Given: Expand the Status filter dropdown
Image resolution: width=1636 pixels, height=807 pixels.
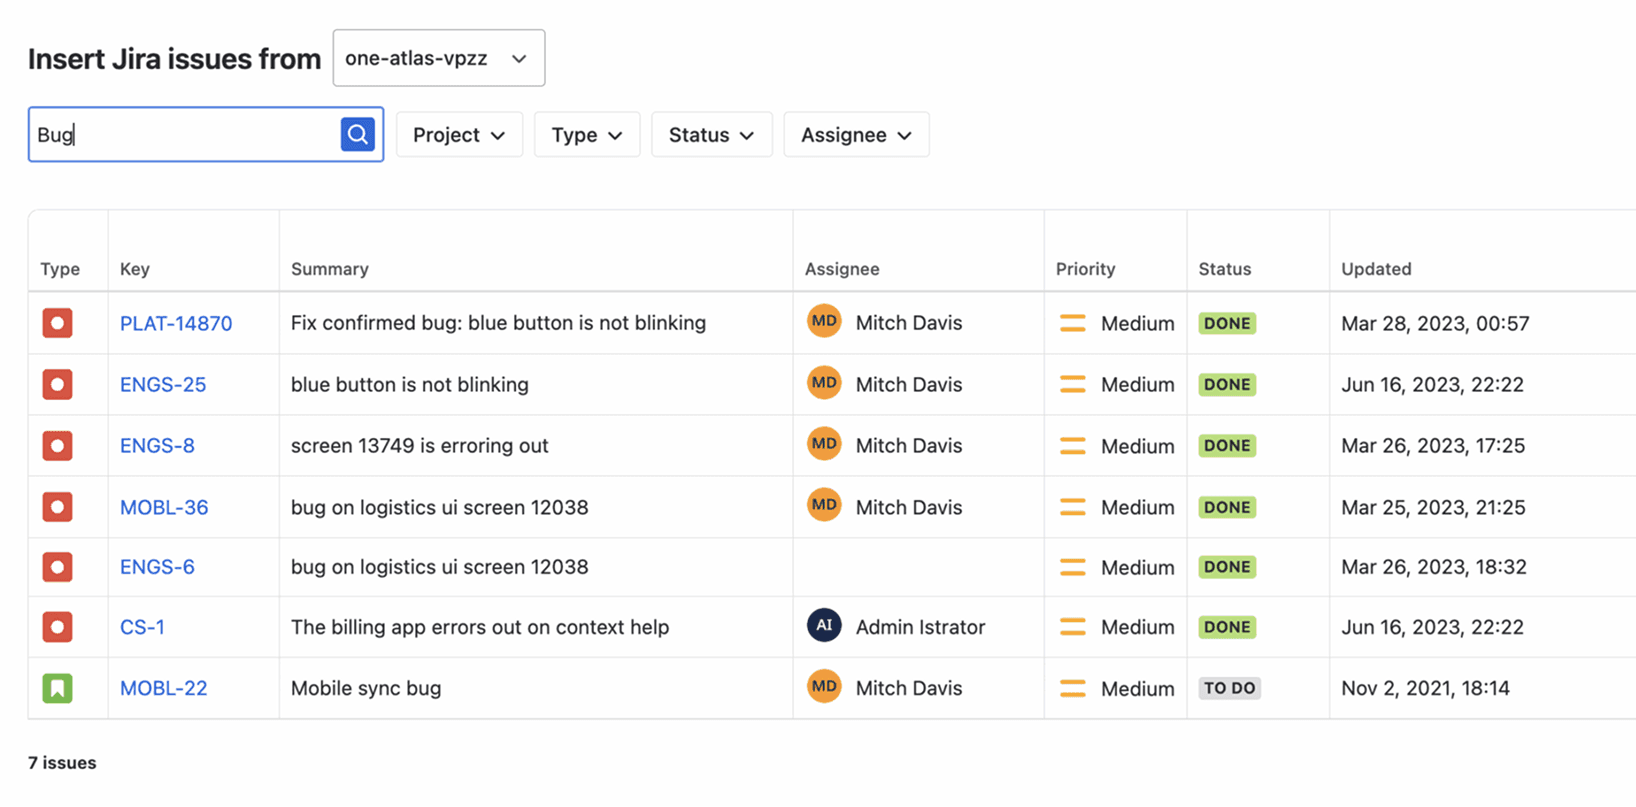Looking at the screenshot, I should [711, 135].
